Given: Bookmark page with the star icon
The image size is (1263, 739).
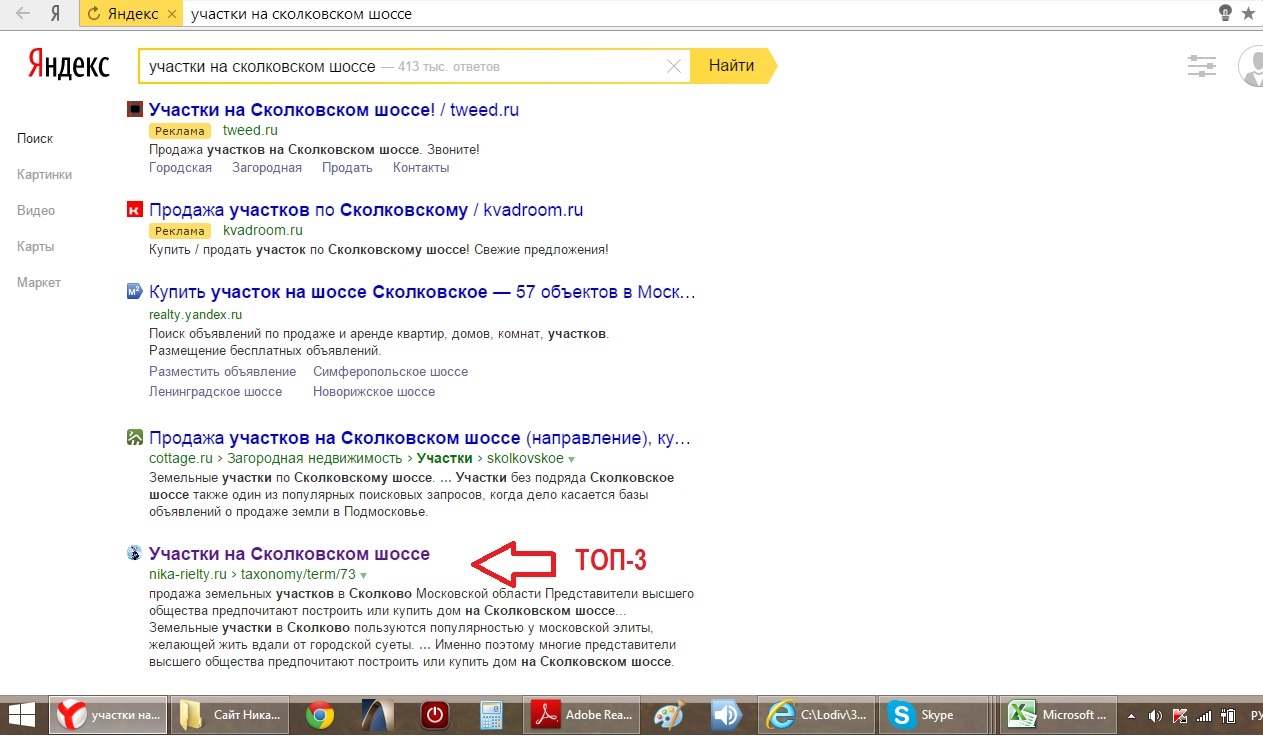Looking at the screenshot, I should (1249, 14).
